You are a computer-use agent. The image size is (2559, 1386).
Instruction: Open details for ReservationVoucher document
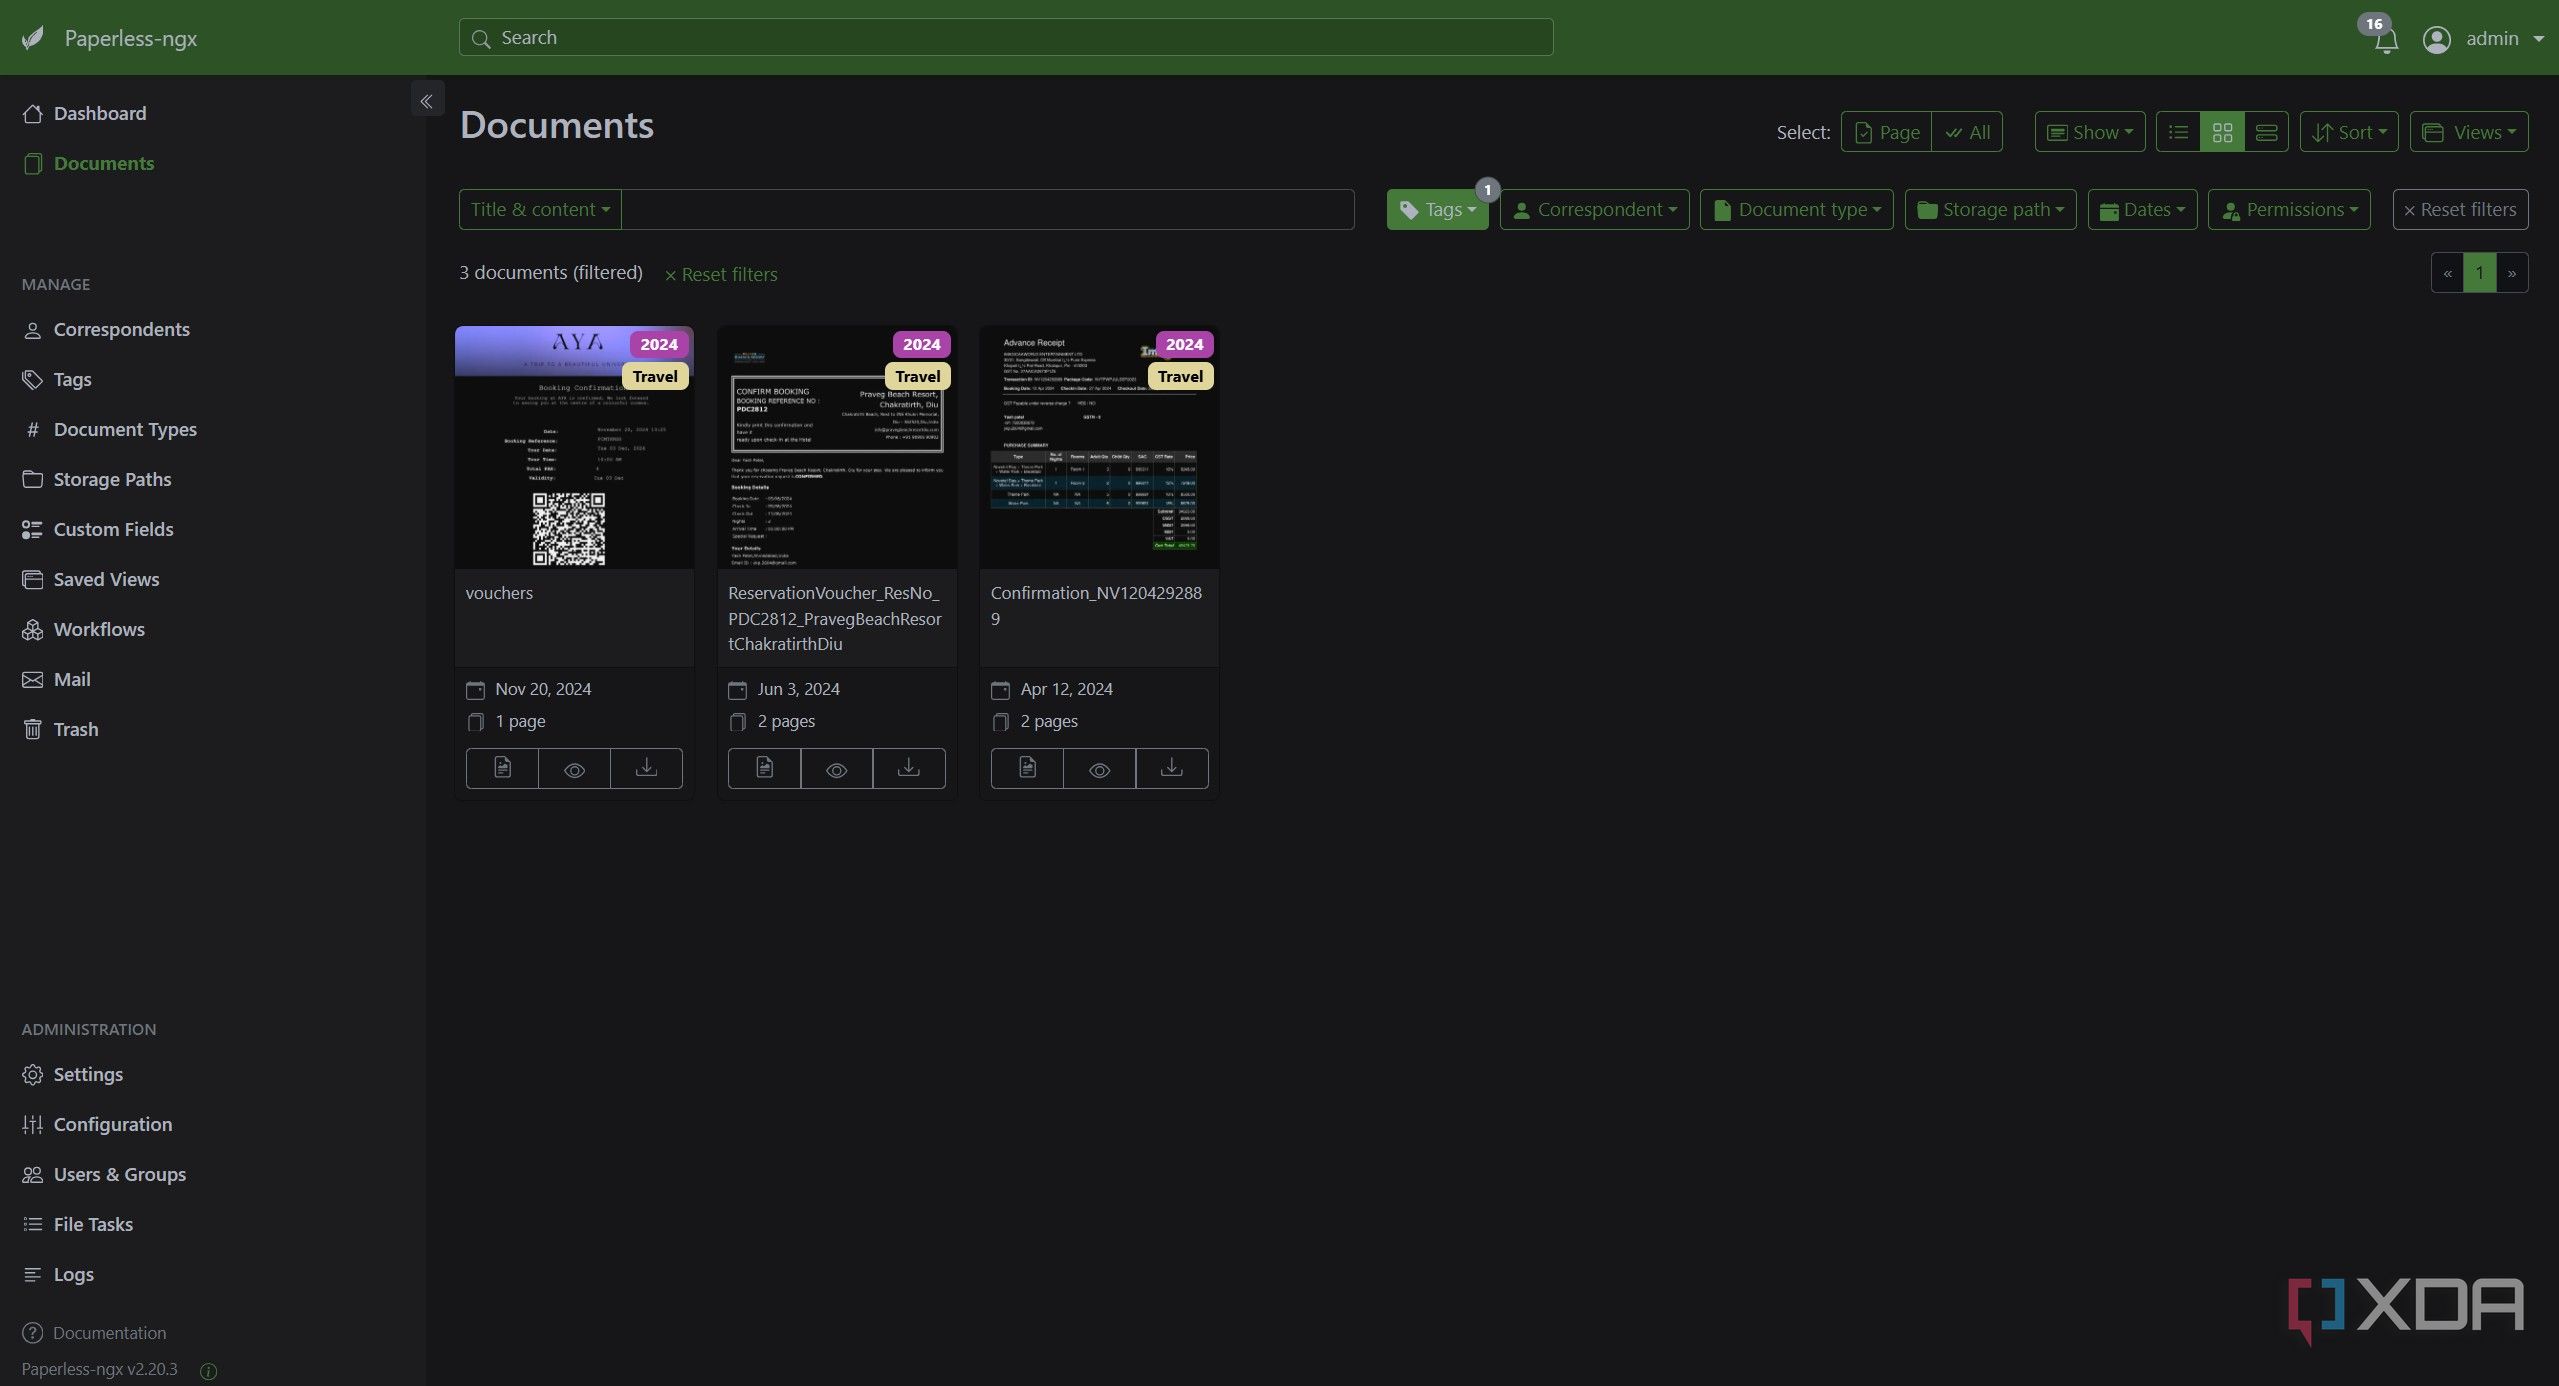click(764, 768)
